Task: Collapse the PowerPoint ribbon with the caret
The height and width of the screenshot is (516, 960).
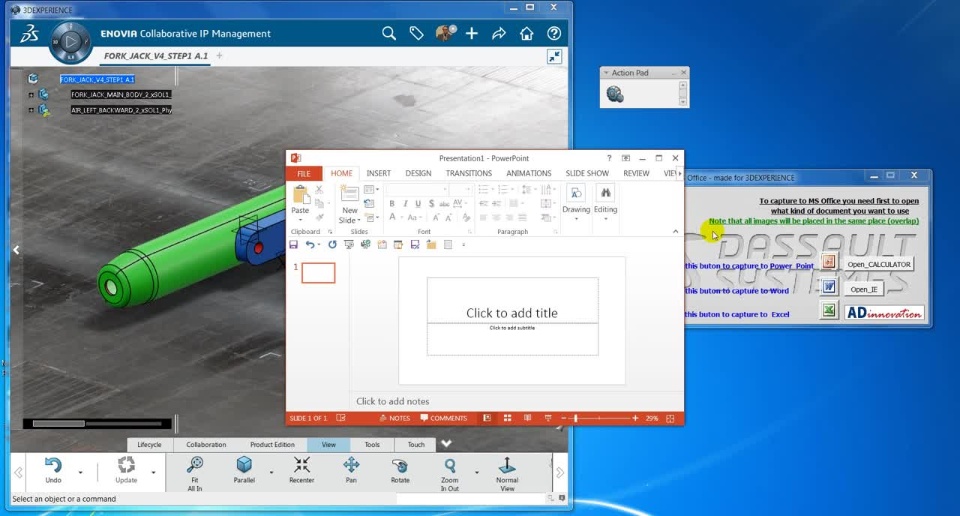Action: [x=675, y=231]
